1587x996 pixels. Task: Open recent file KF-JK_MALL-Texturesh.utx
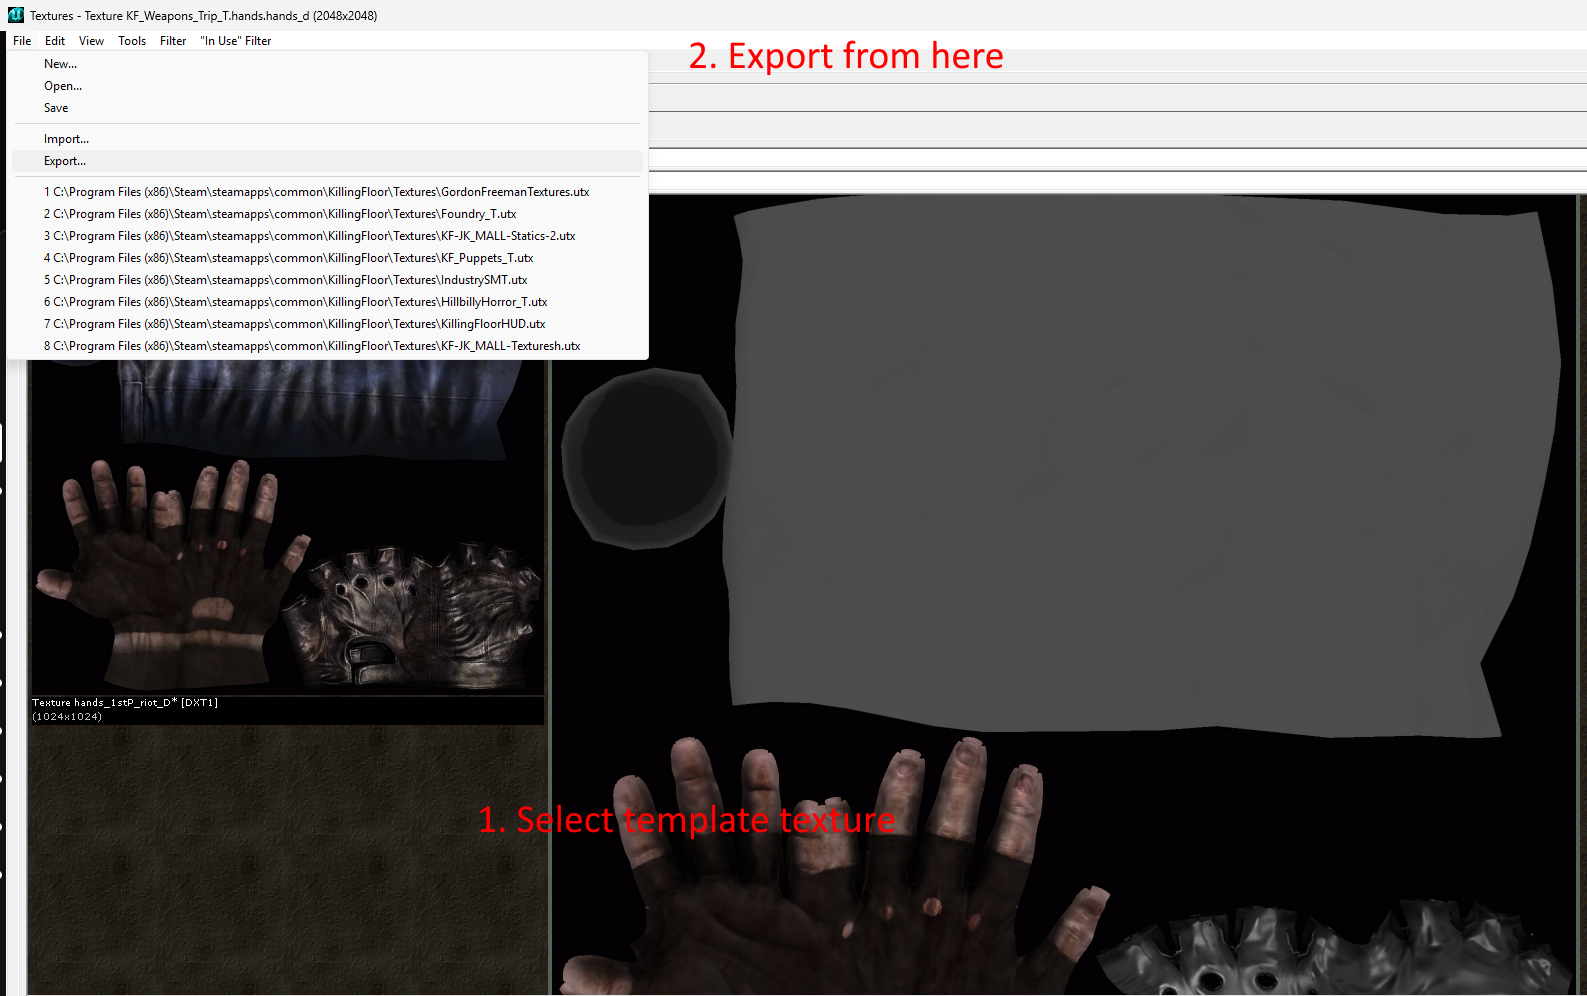click(x=326, y=346)
